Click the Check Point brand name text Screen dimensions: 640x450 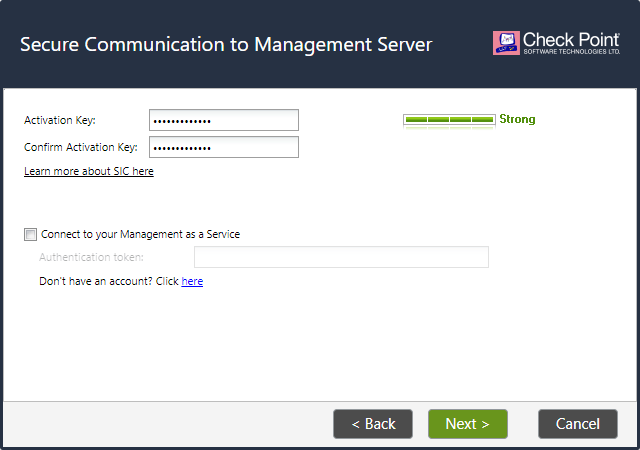point(571,40)
